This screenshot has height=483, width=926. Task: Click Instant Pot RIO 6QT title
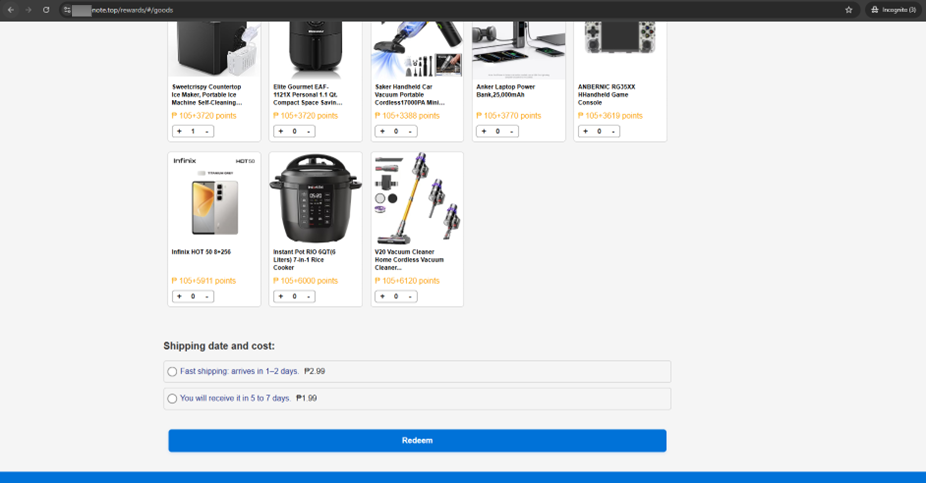click(304, 260)
